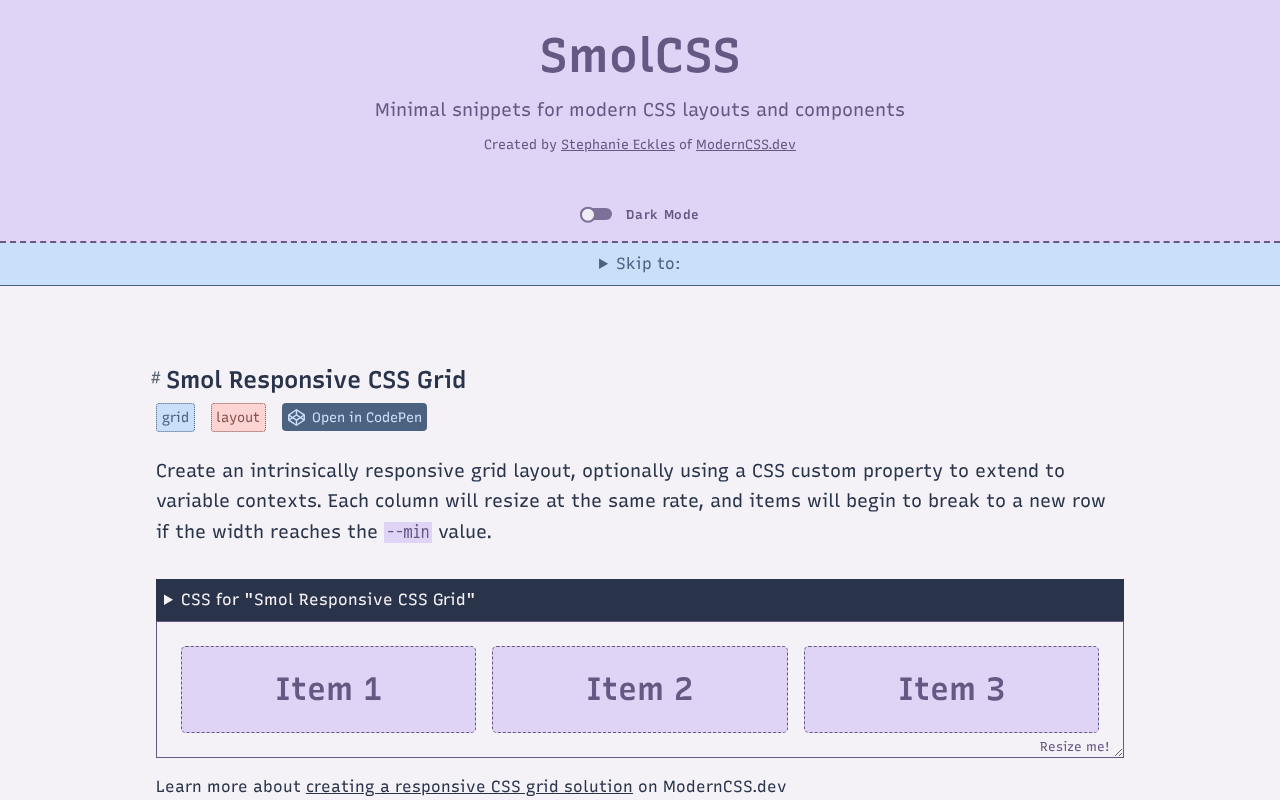Viewport: 1280px width, 800px height.
Task: Click the resize handle of the demo box
Action: (x=1118, y=752)
